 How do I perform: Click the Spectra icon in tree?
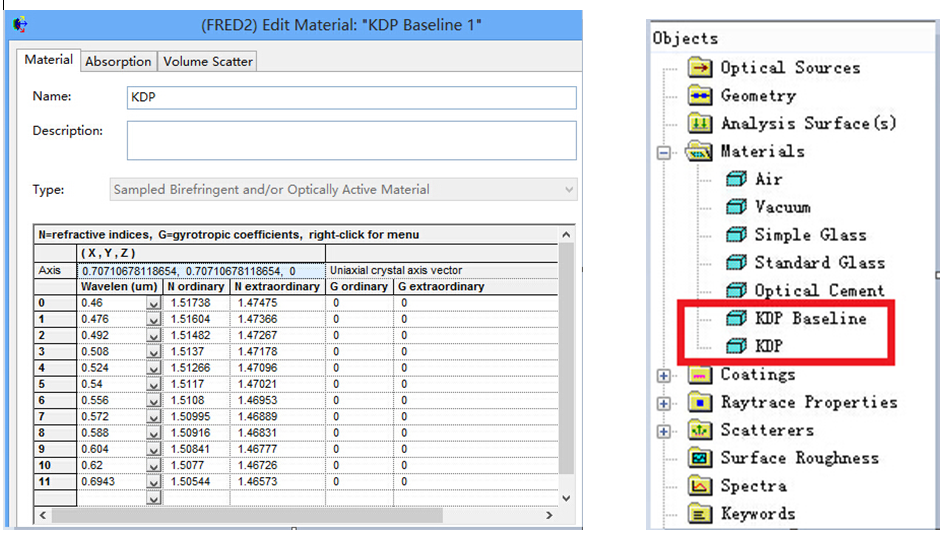(700, 487)
